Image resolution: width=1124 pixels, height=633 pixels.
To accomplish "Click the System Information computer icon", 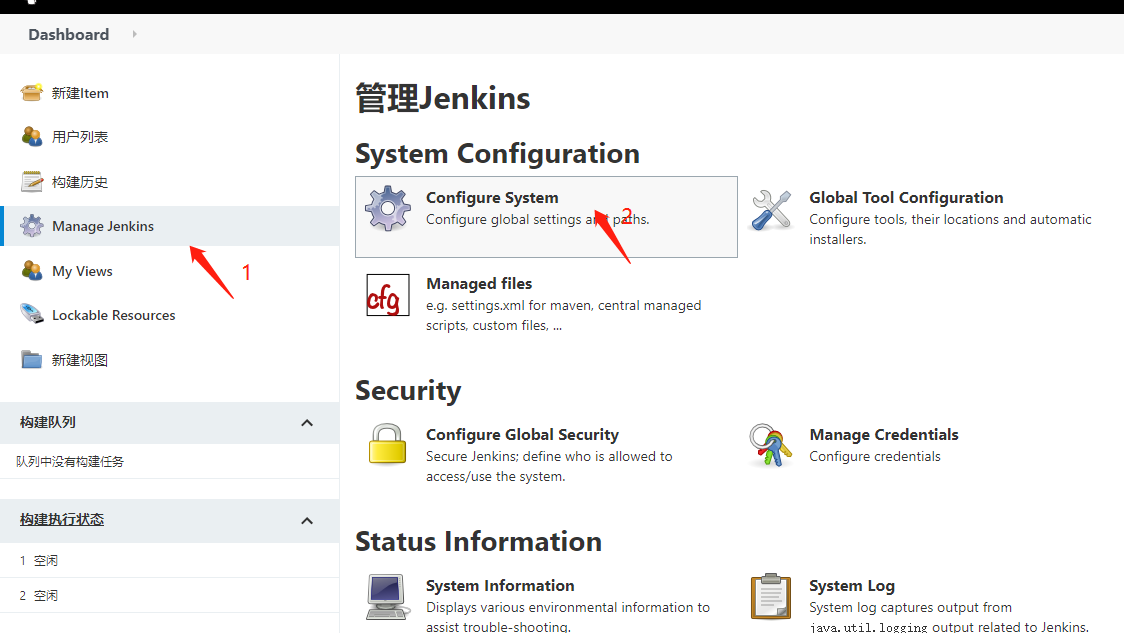I will [388, 596].
